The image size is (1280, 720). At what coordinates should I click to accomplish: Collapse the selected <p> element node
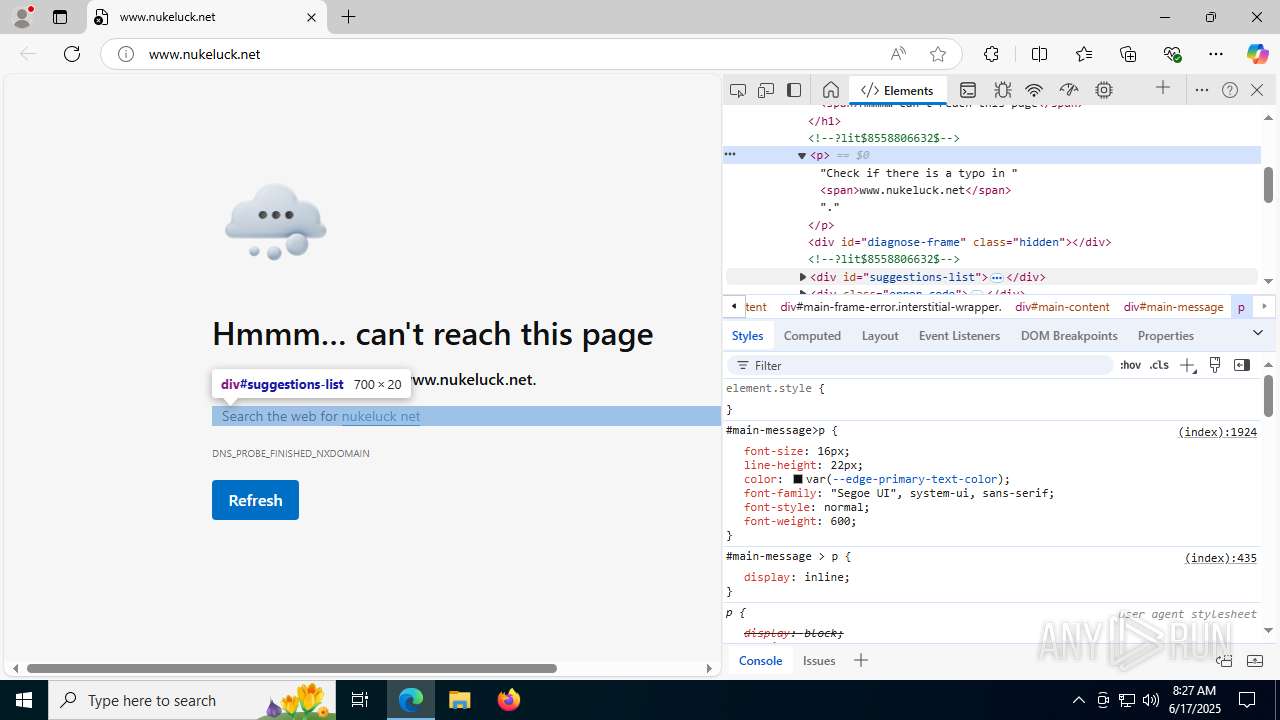click(802, 156)
